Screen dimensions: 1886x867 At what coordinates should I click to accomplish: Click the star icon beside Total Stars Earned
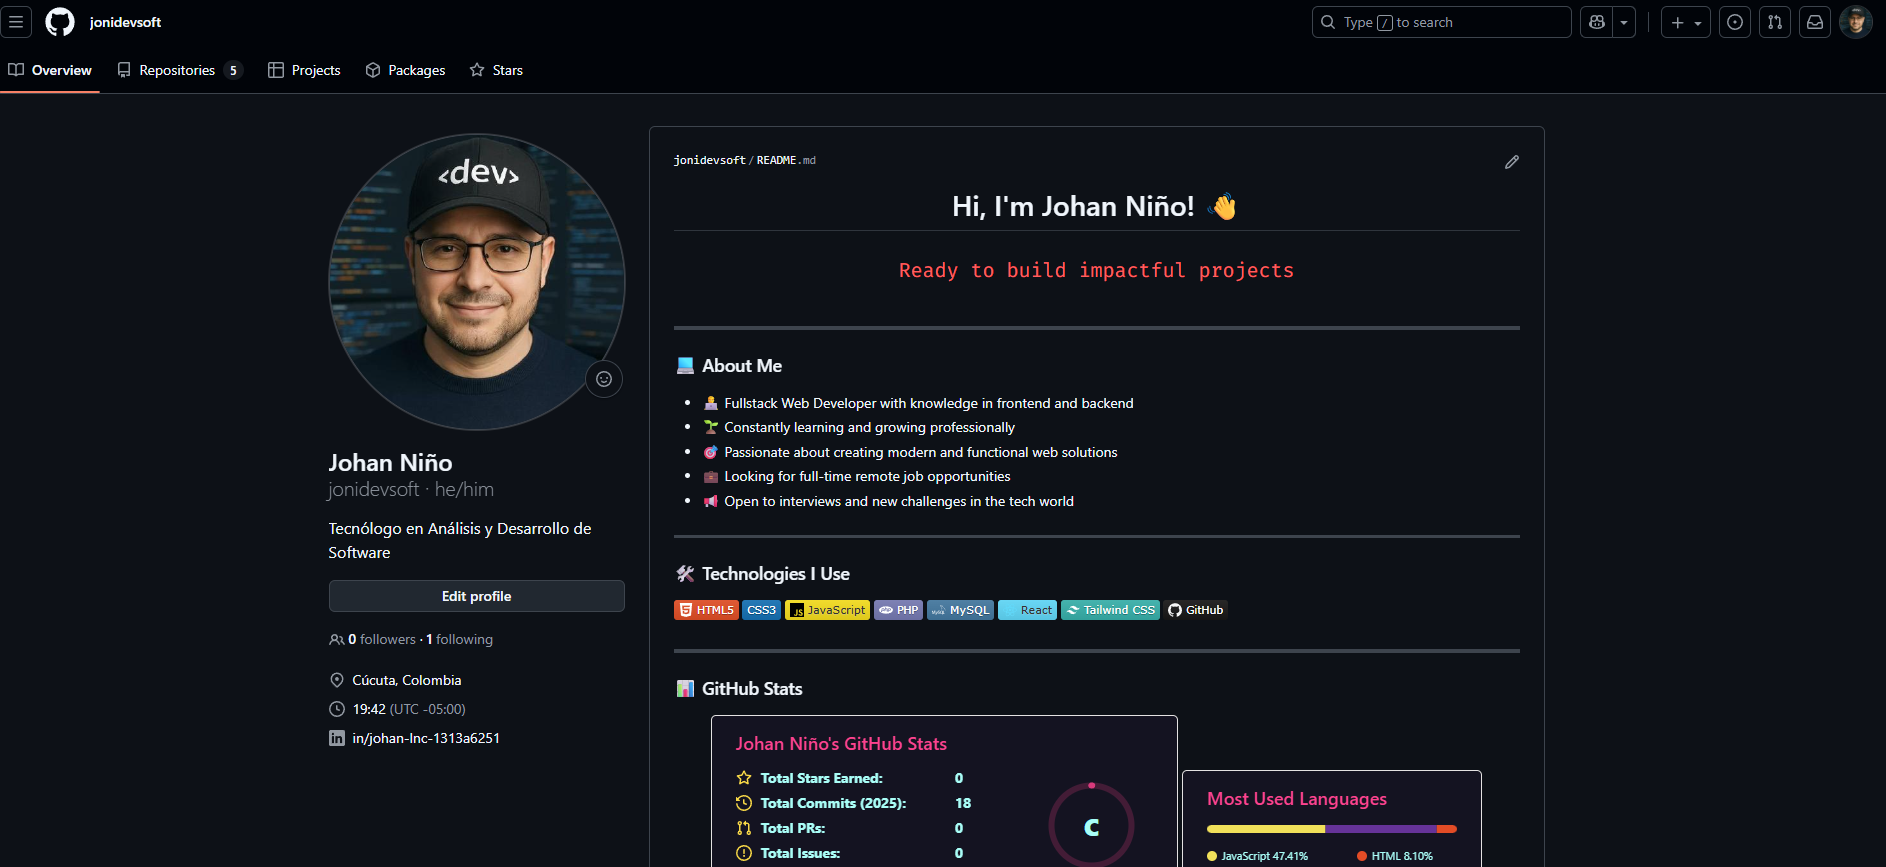(744, 778)
